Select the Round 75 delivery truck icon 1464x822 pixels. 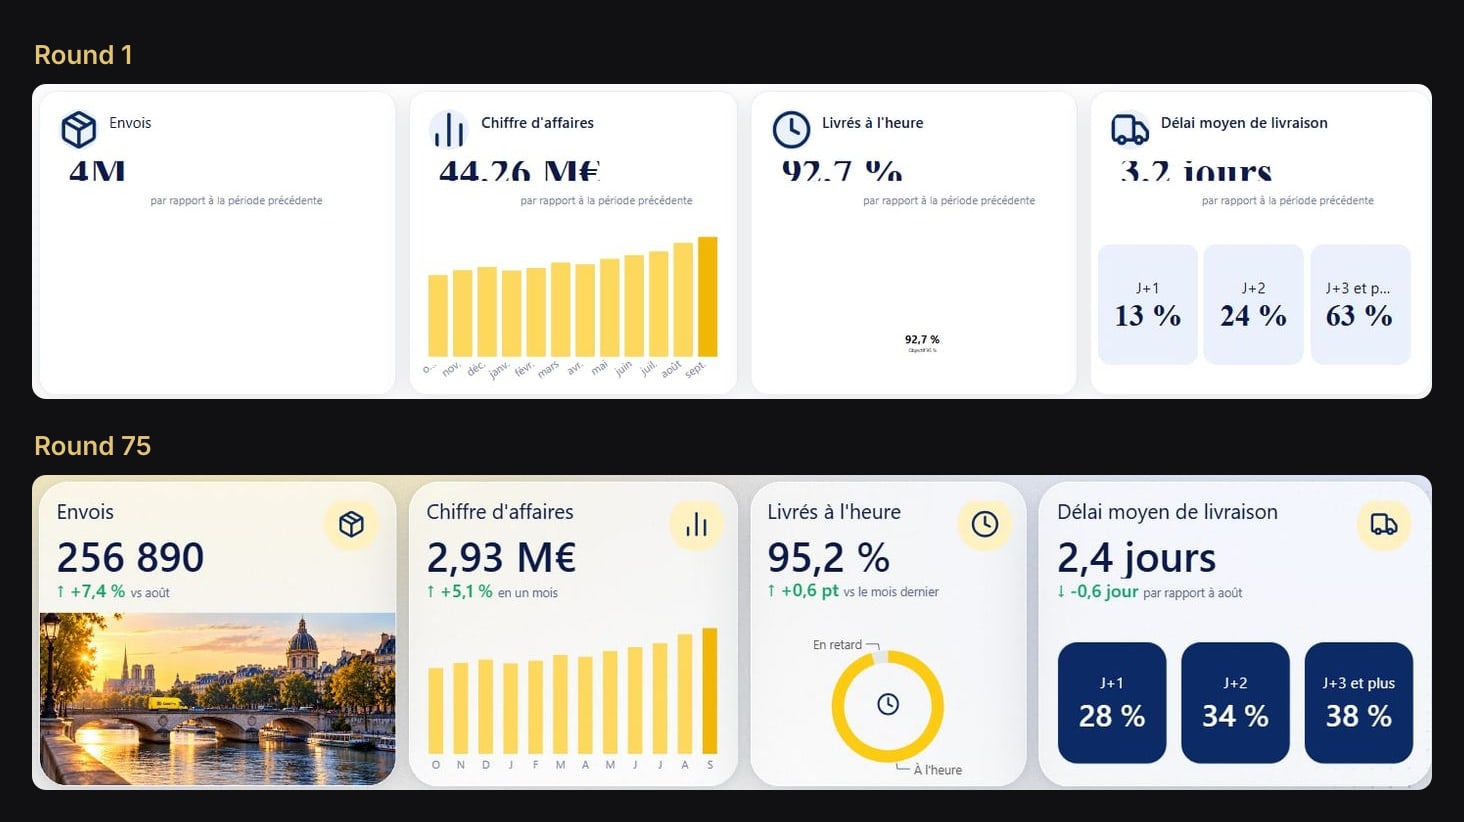point(1384,524)
